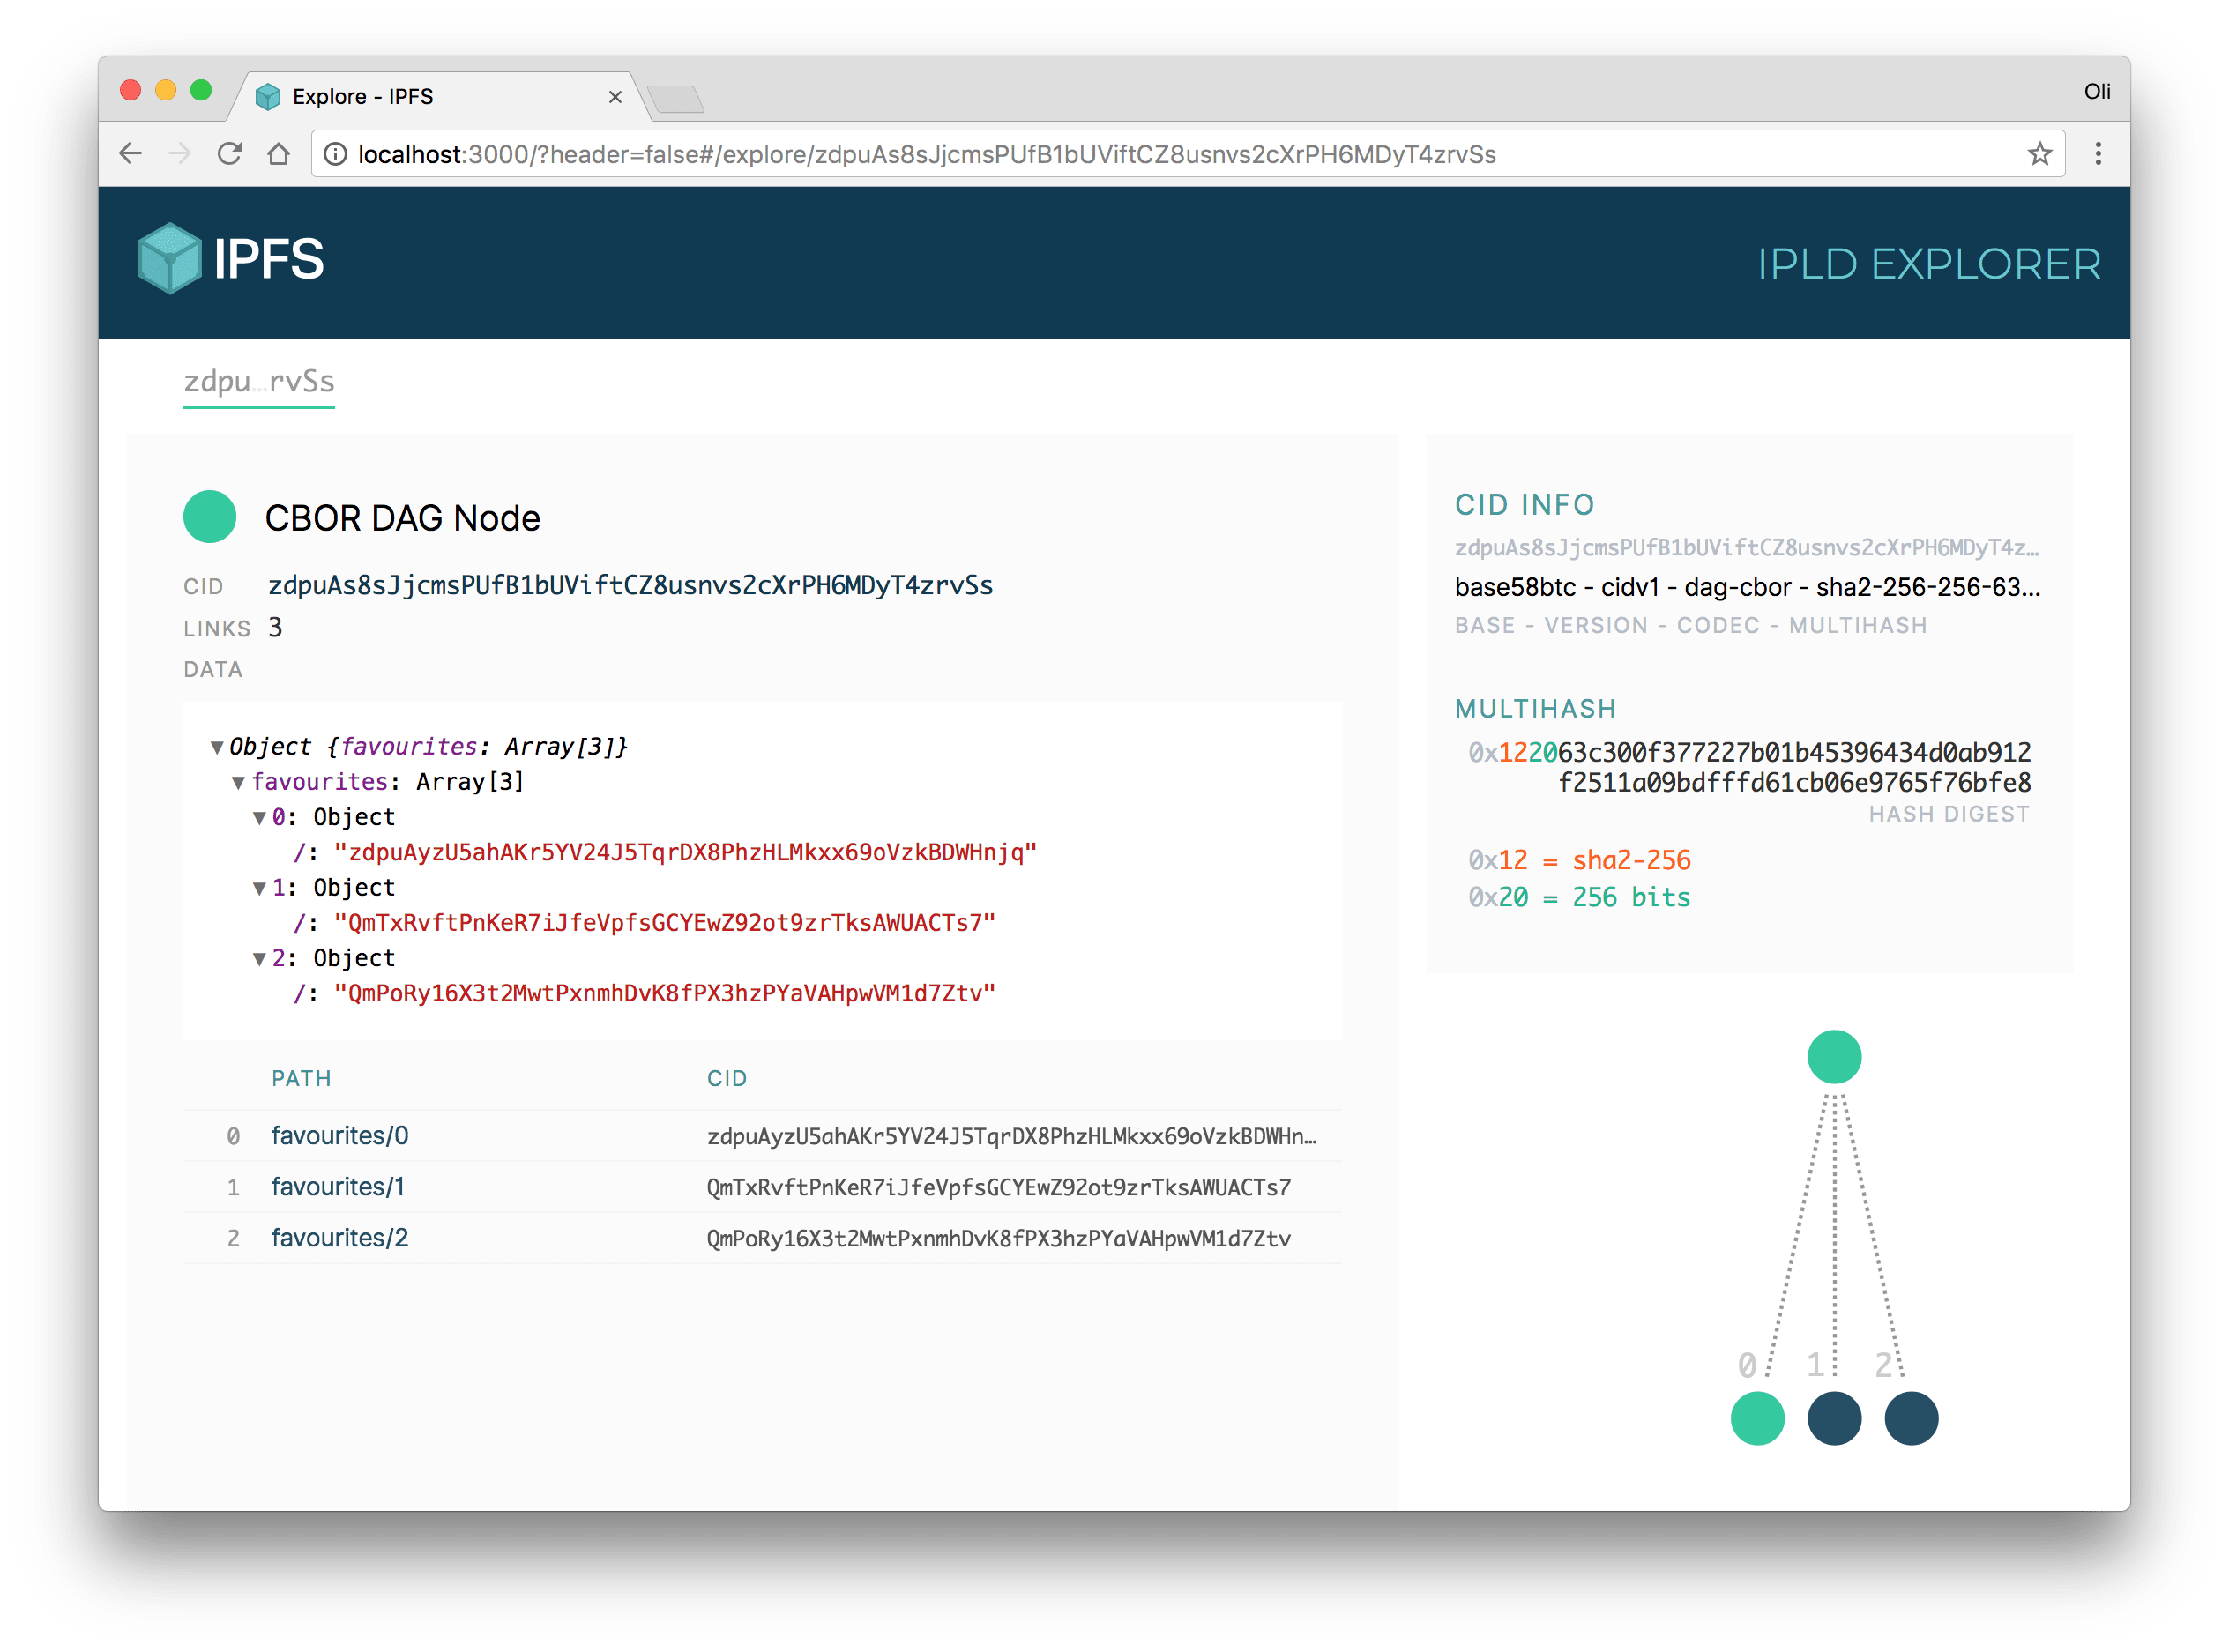
Task: Switch to the Explore - IPFS browser tab
Action: pyautogui.click(x=362, y=96)
